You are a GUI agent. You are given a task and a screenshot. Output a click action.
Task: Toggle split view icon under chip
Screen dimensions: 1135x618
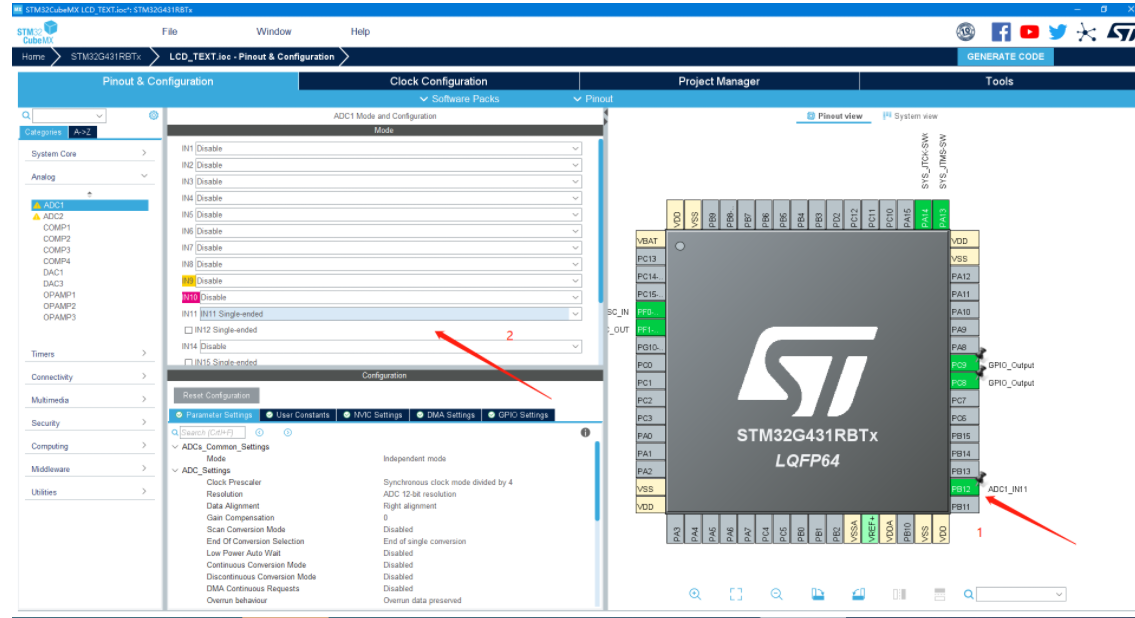899,594
